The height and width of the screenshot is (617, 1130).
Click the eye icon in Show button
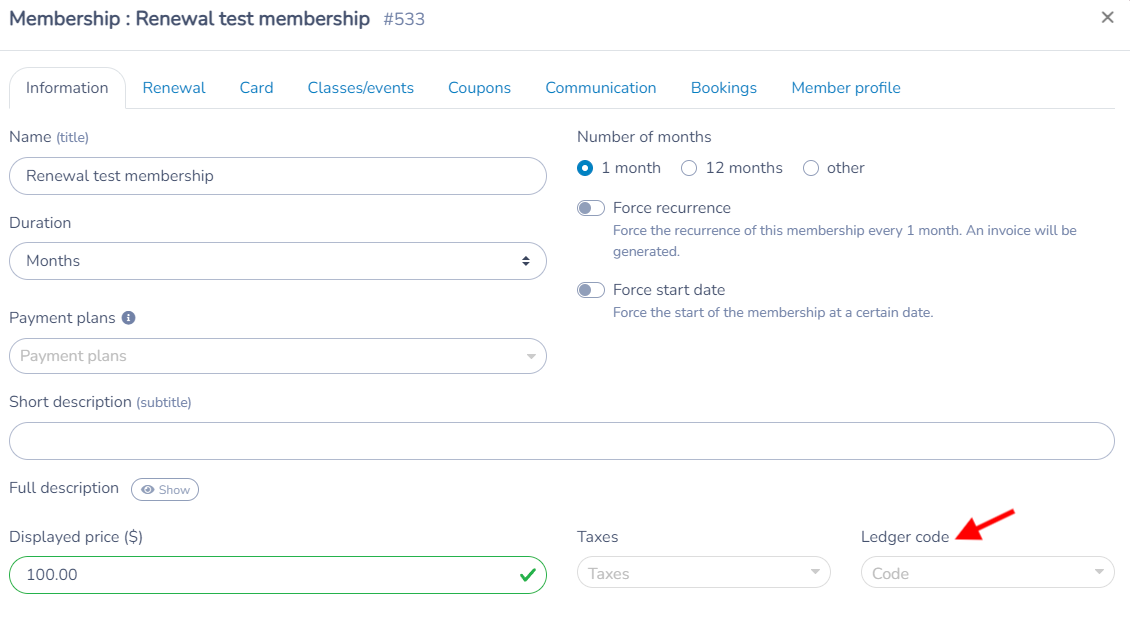click(x=148, y=489)
